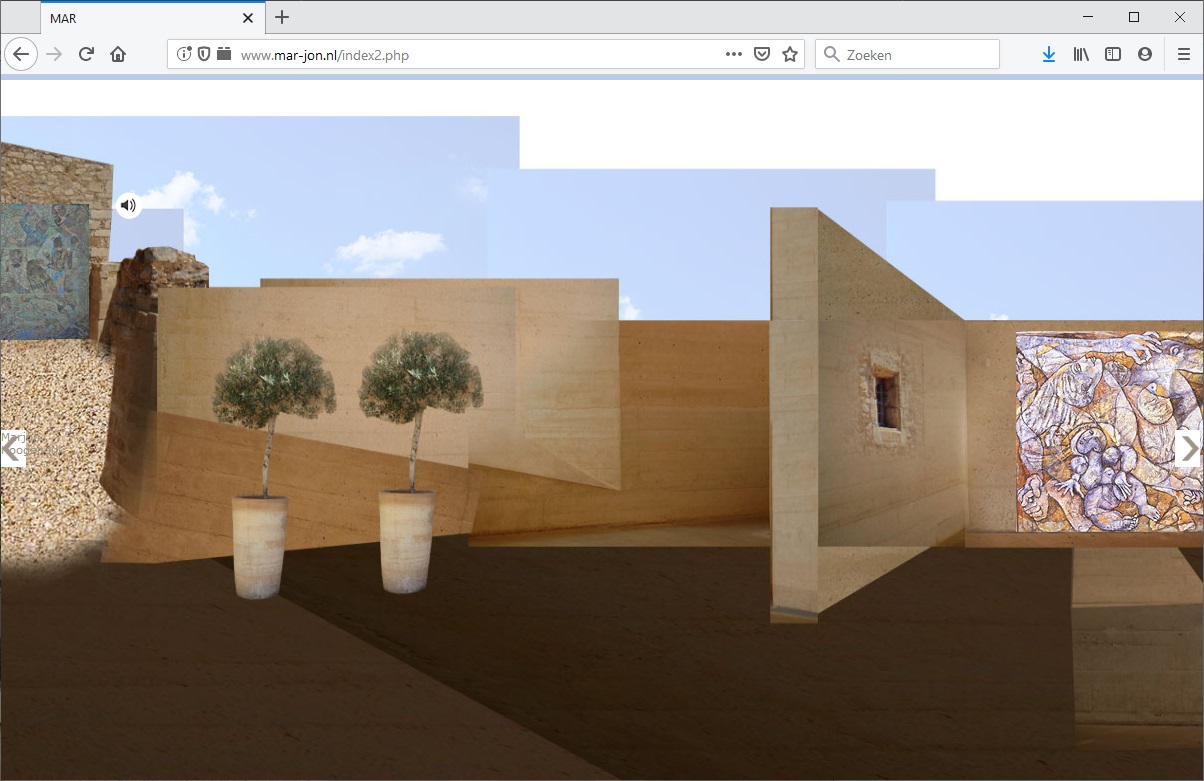Reload the current page

point(86,55)
